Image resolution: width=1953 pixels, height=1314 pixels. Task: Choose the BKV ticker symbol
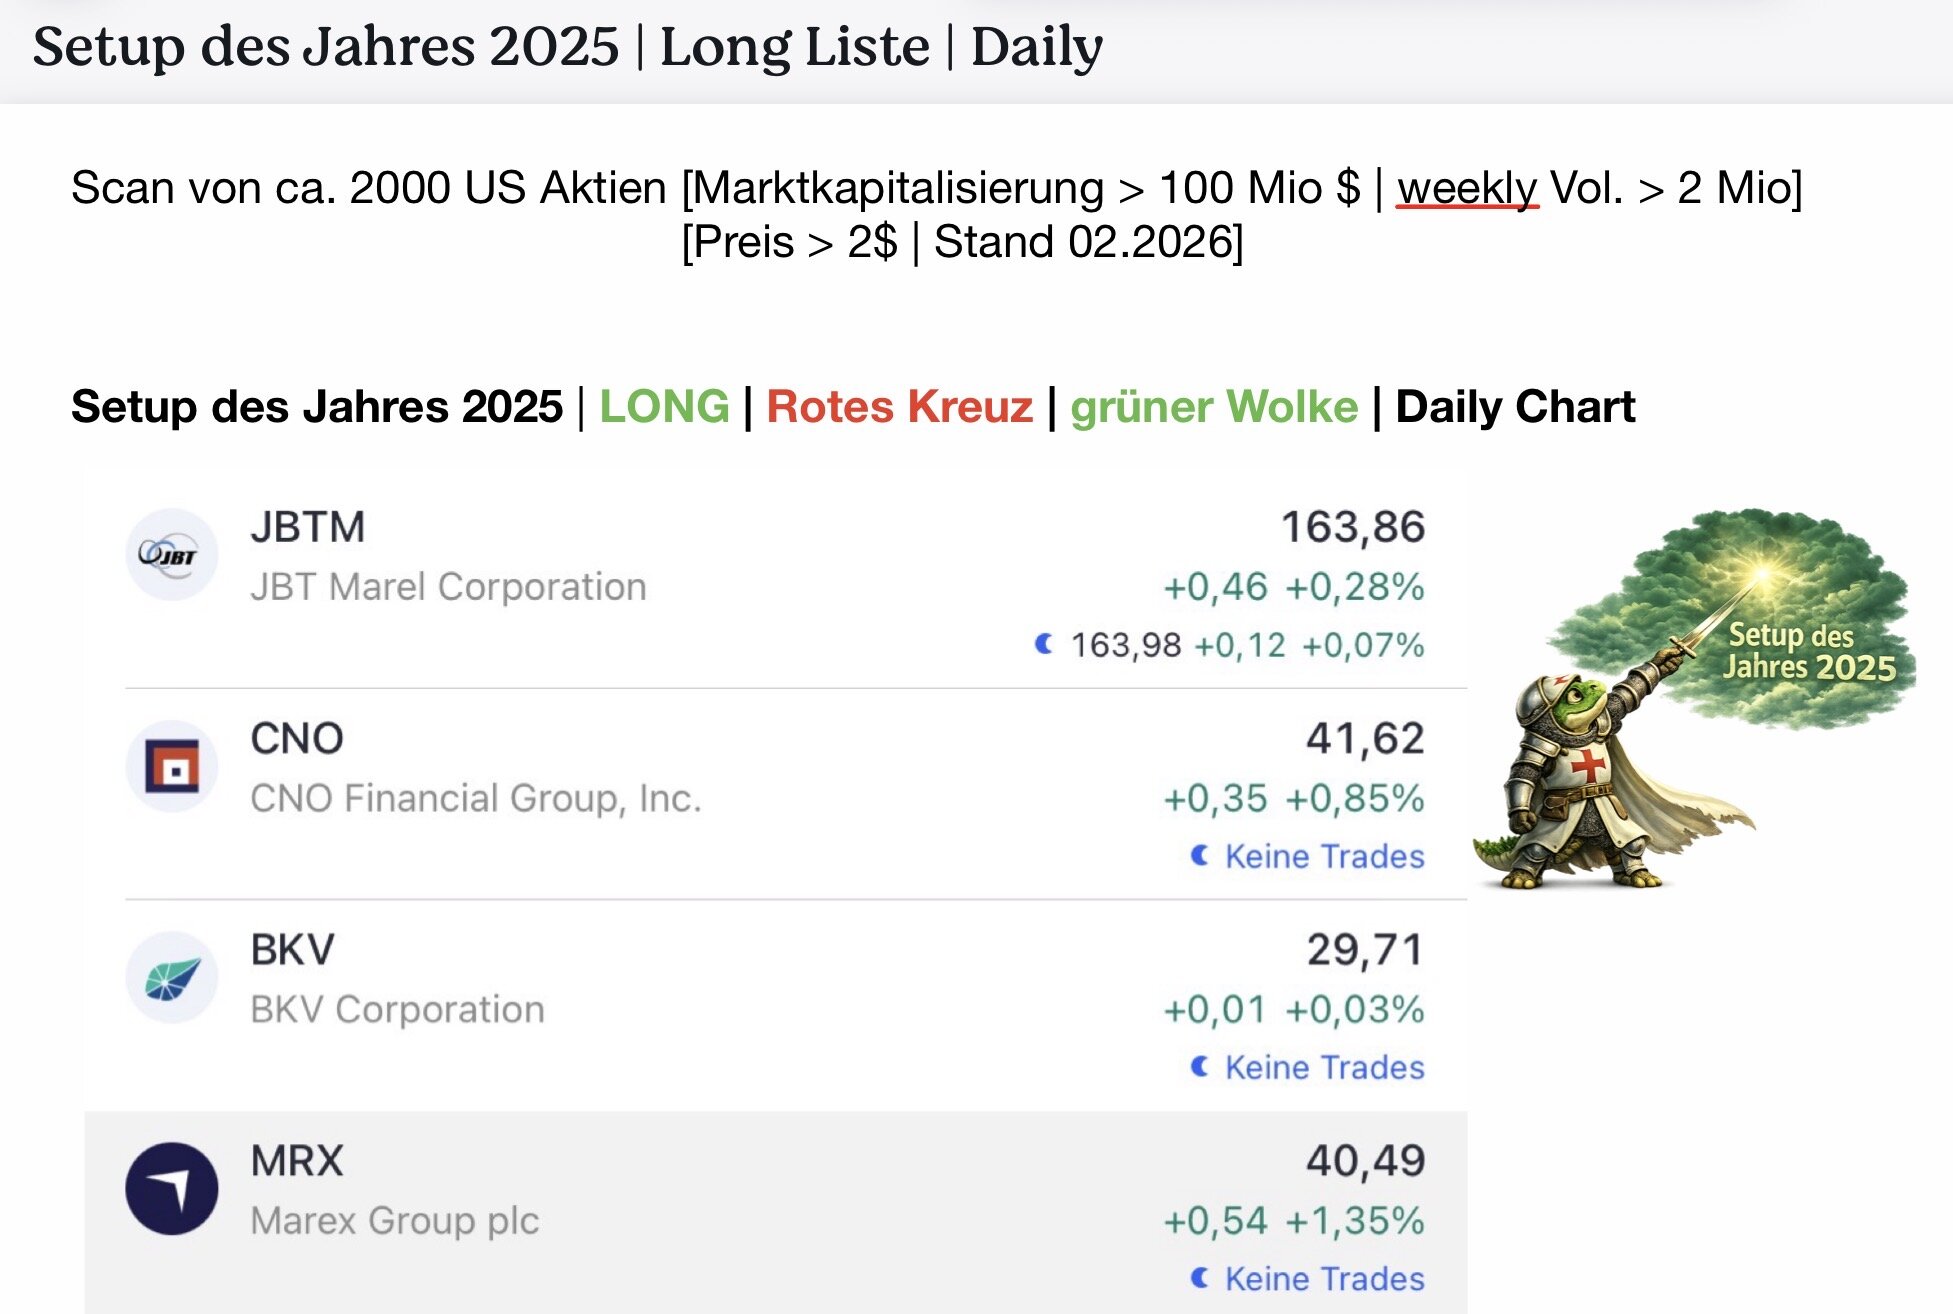point(292,950)
